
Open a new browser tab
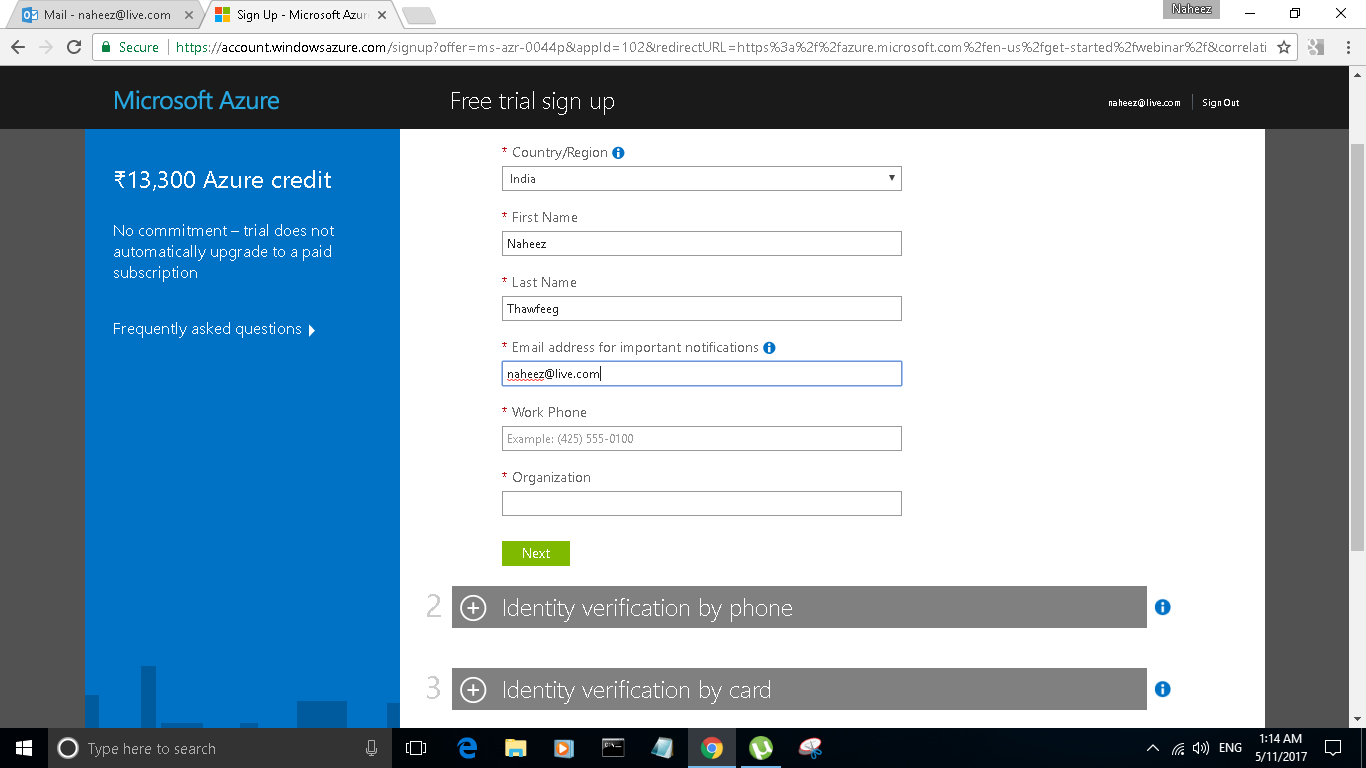coord(418,15)
